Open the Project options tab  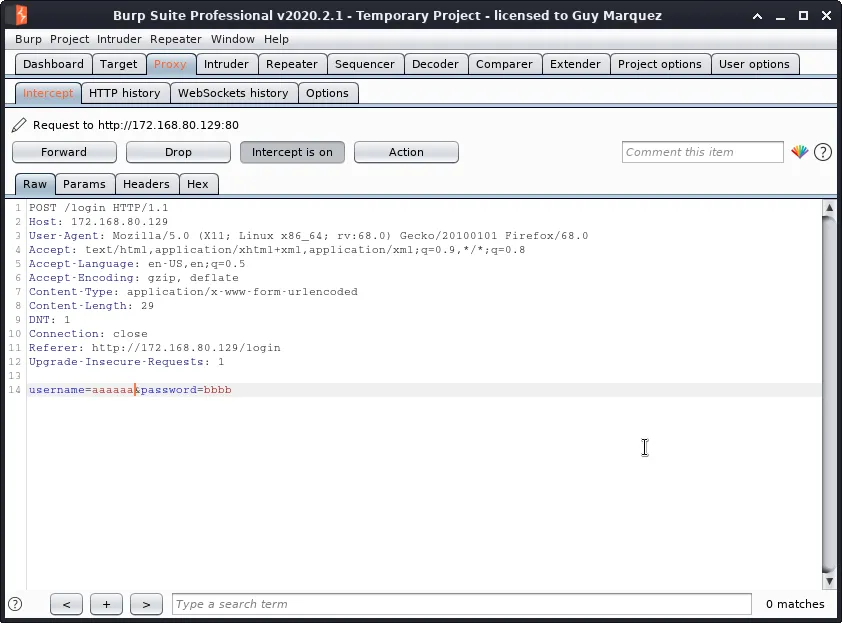pos(659,64)
